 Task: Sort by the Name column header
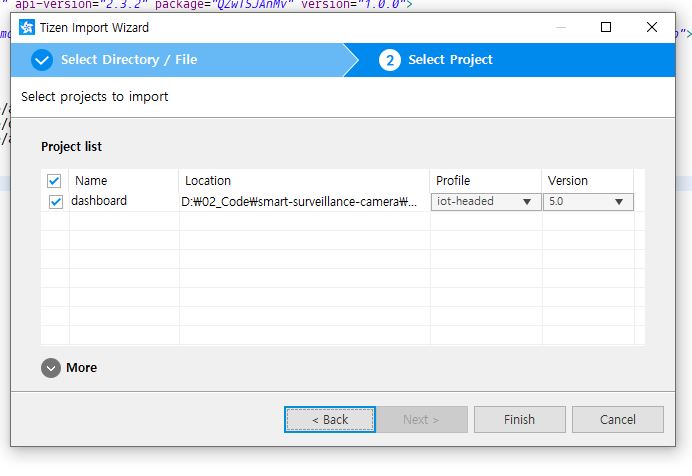click(124, 181)
